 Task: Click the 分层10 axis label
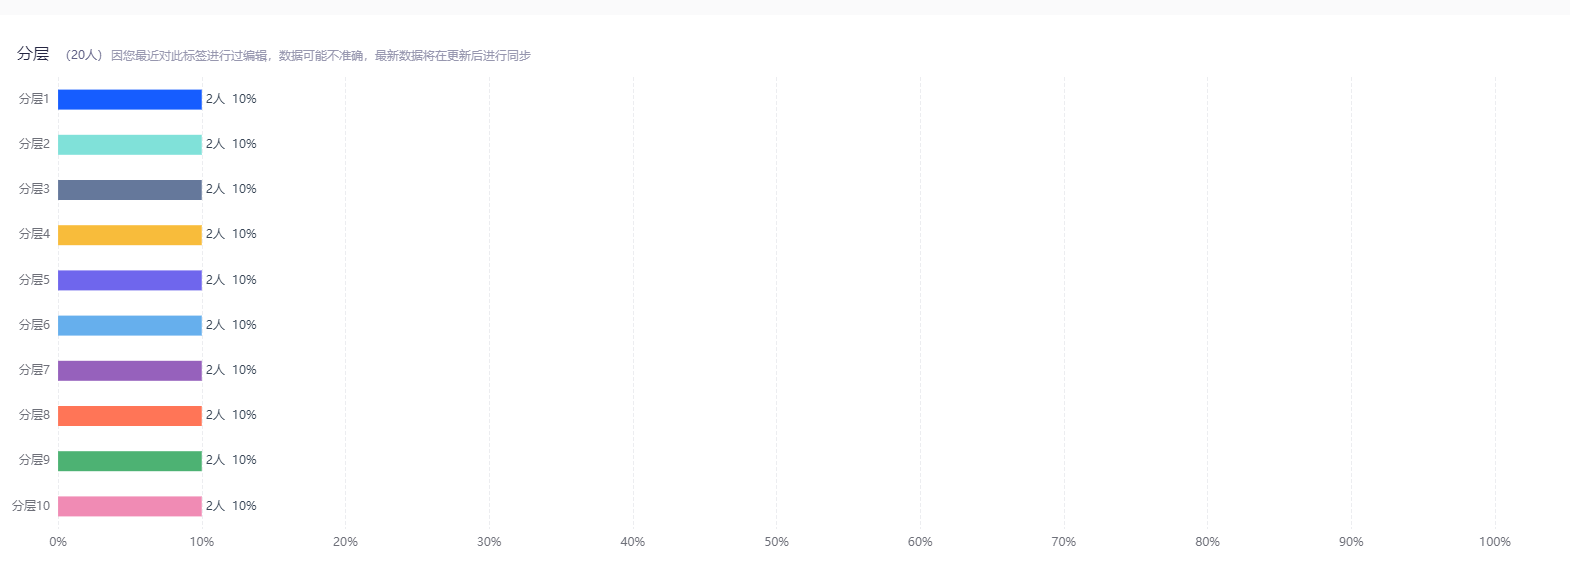(x=31, y=506)
